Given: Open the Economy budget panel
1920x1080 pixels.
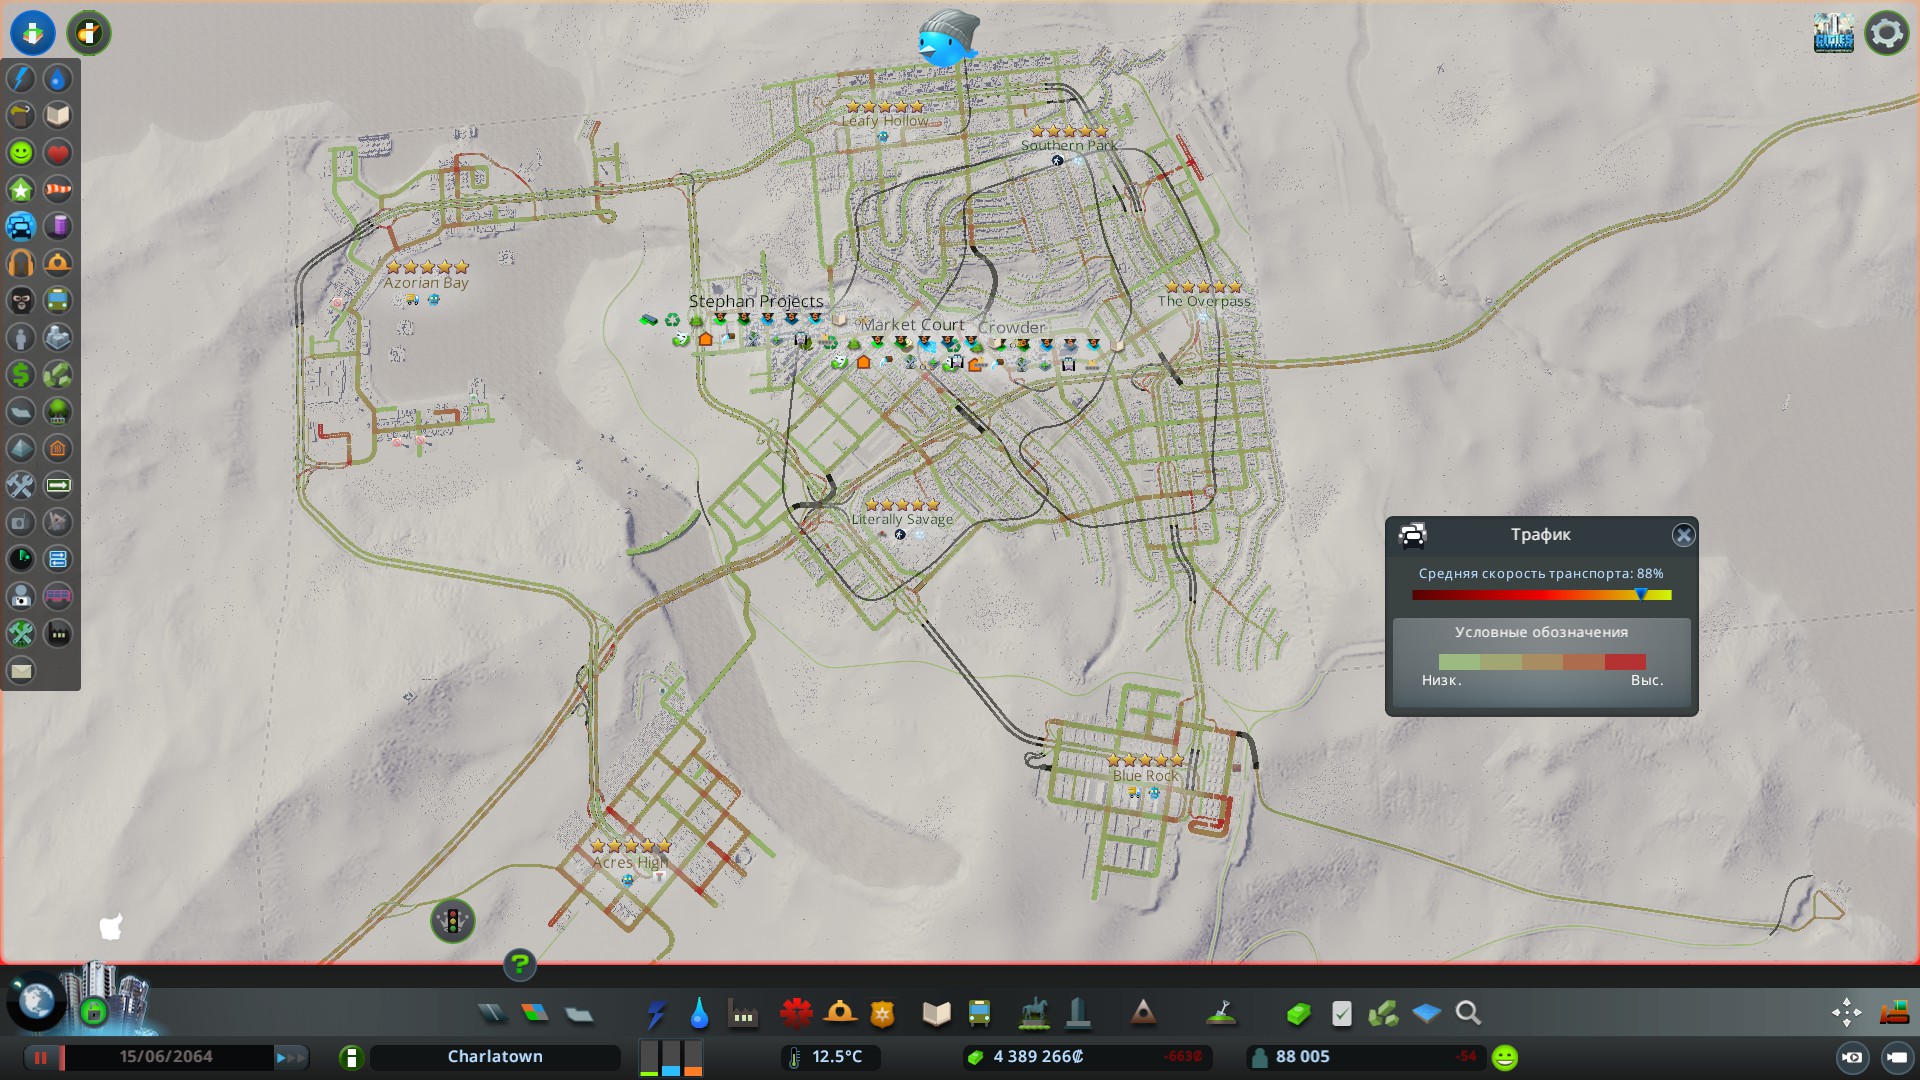Looking at the screenshot, I should point(1299,1014).
